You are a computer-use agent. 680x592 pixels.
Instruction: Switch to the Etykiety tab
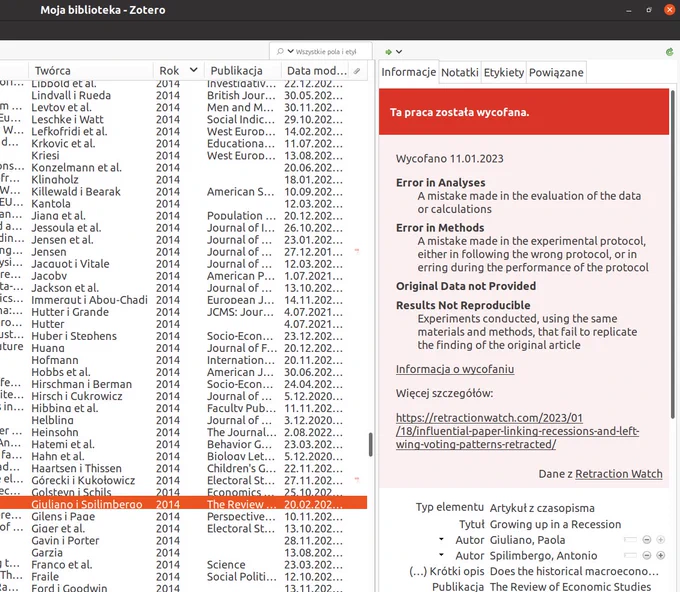pyautogui.click(x=503, y=72)
